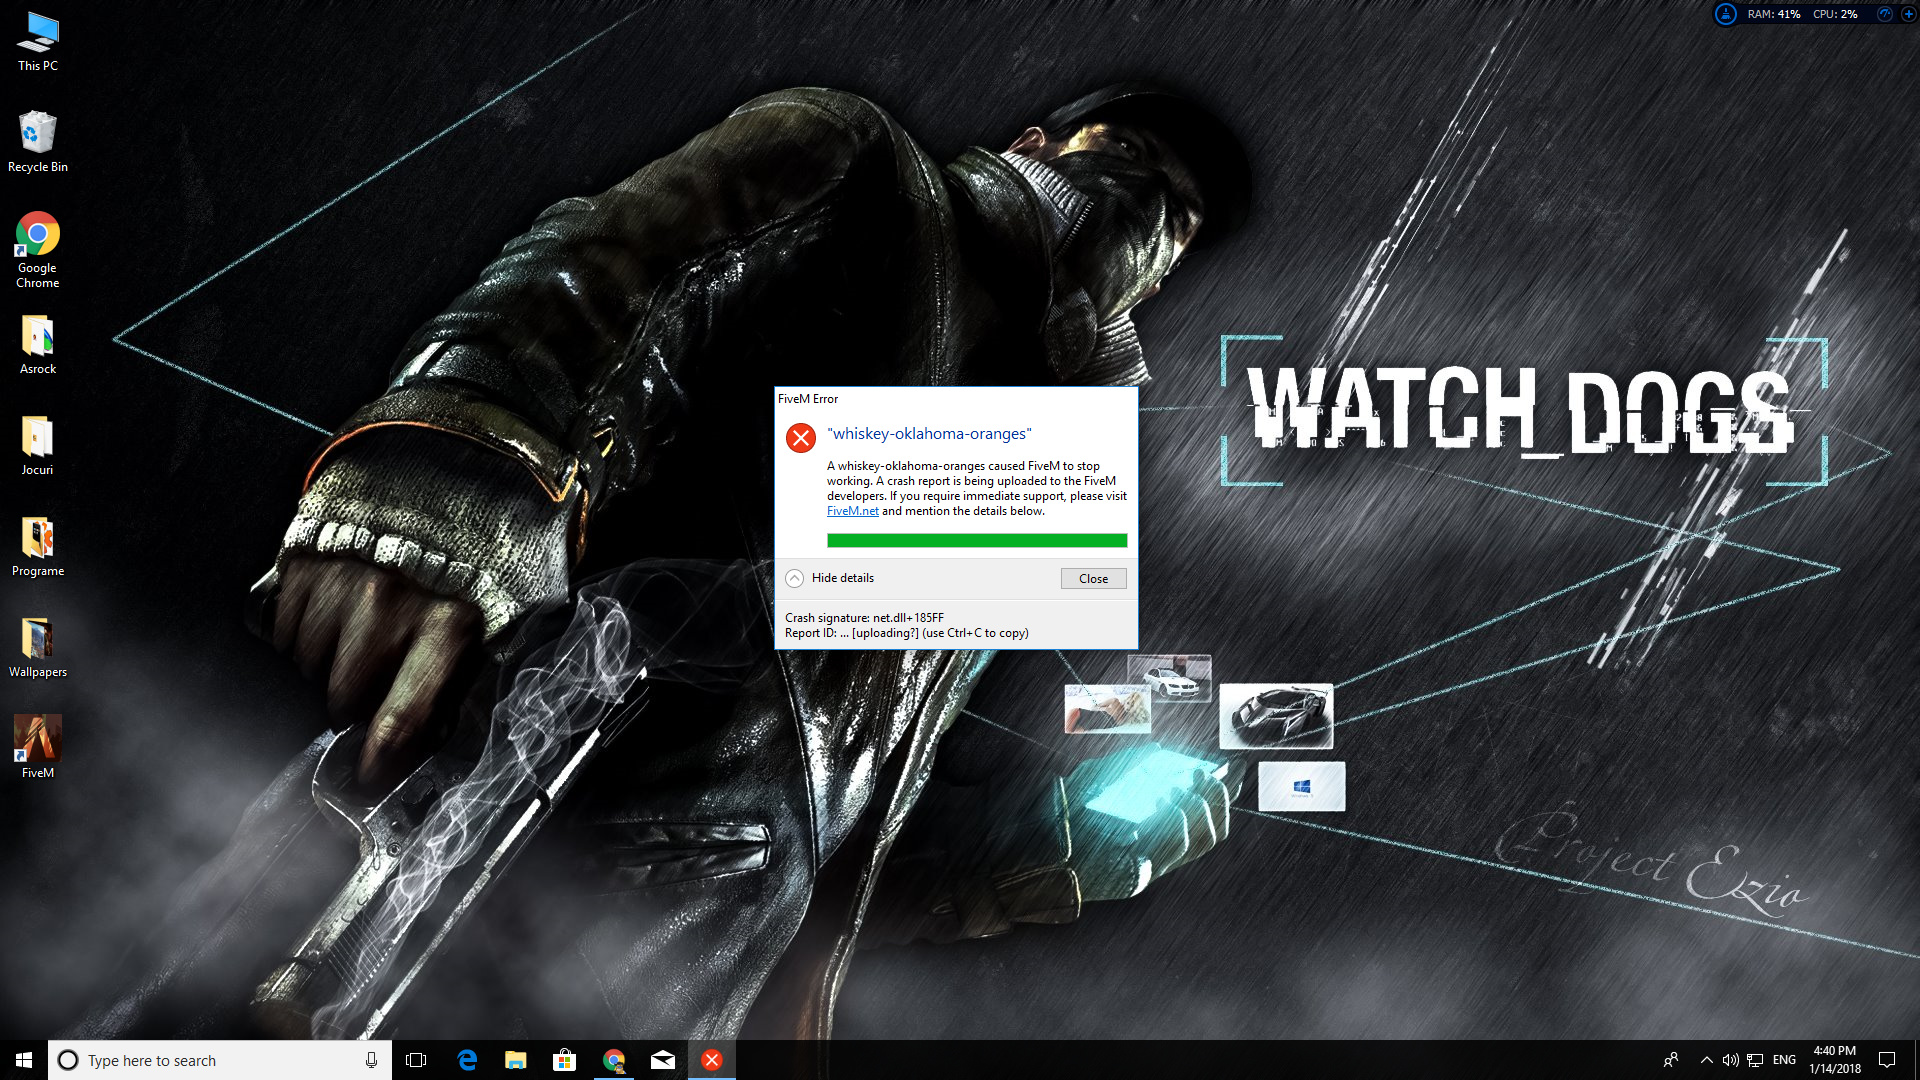The height and width of the screenshot is (1080, 1920).
Task: Open This PC desktop icon
Action: point(38,42)
